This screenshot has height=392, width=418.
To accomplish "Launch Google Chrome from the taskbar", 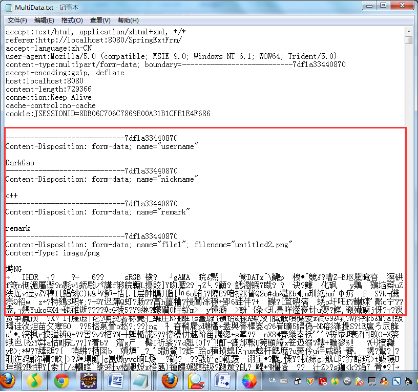I will coord(61,381).
